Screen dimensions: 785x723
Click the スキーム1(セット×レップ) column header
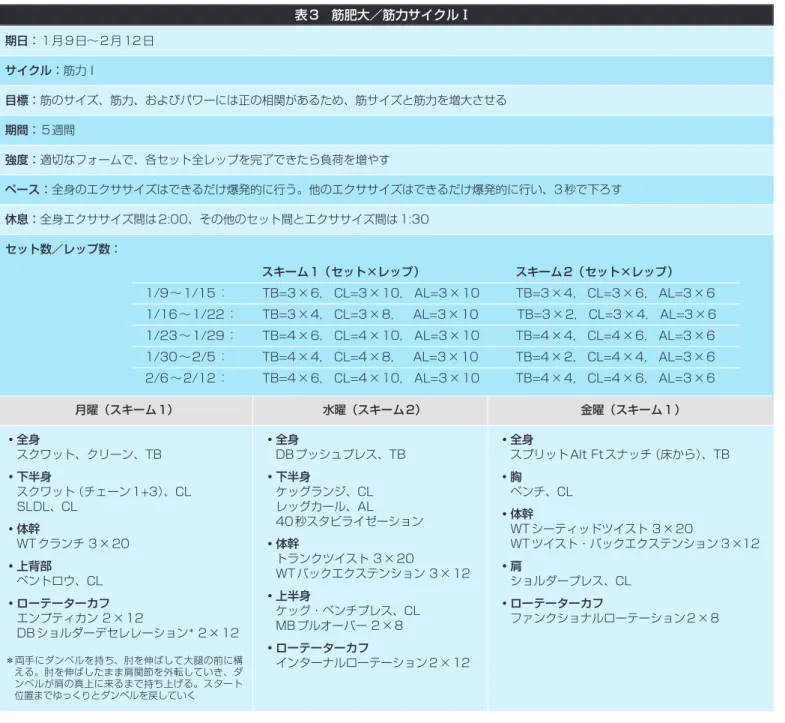(340, 272)
